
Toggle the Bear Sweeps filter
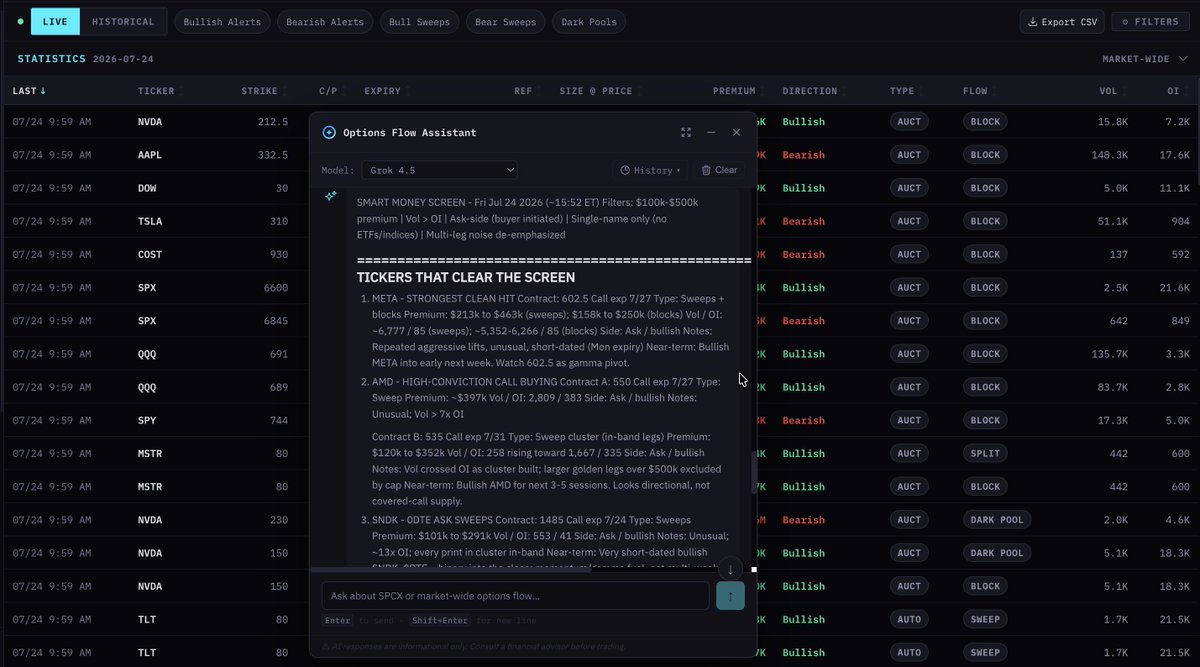pyautogui.click(x=505, y=21)
